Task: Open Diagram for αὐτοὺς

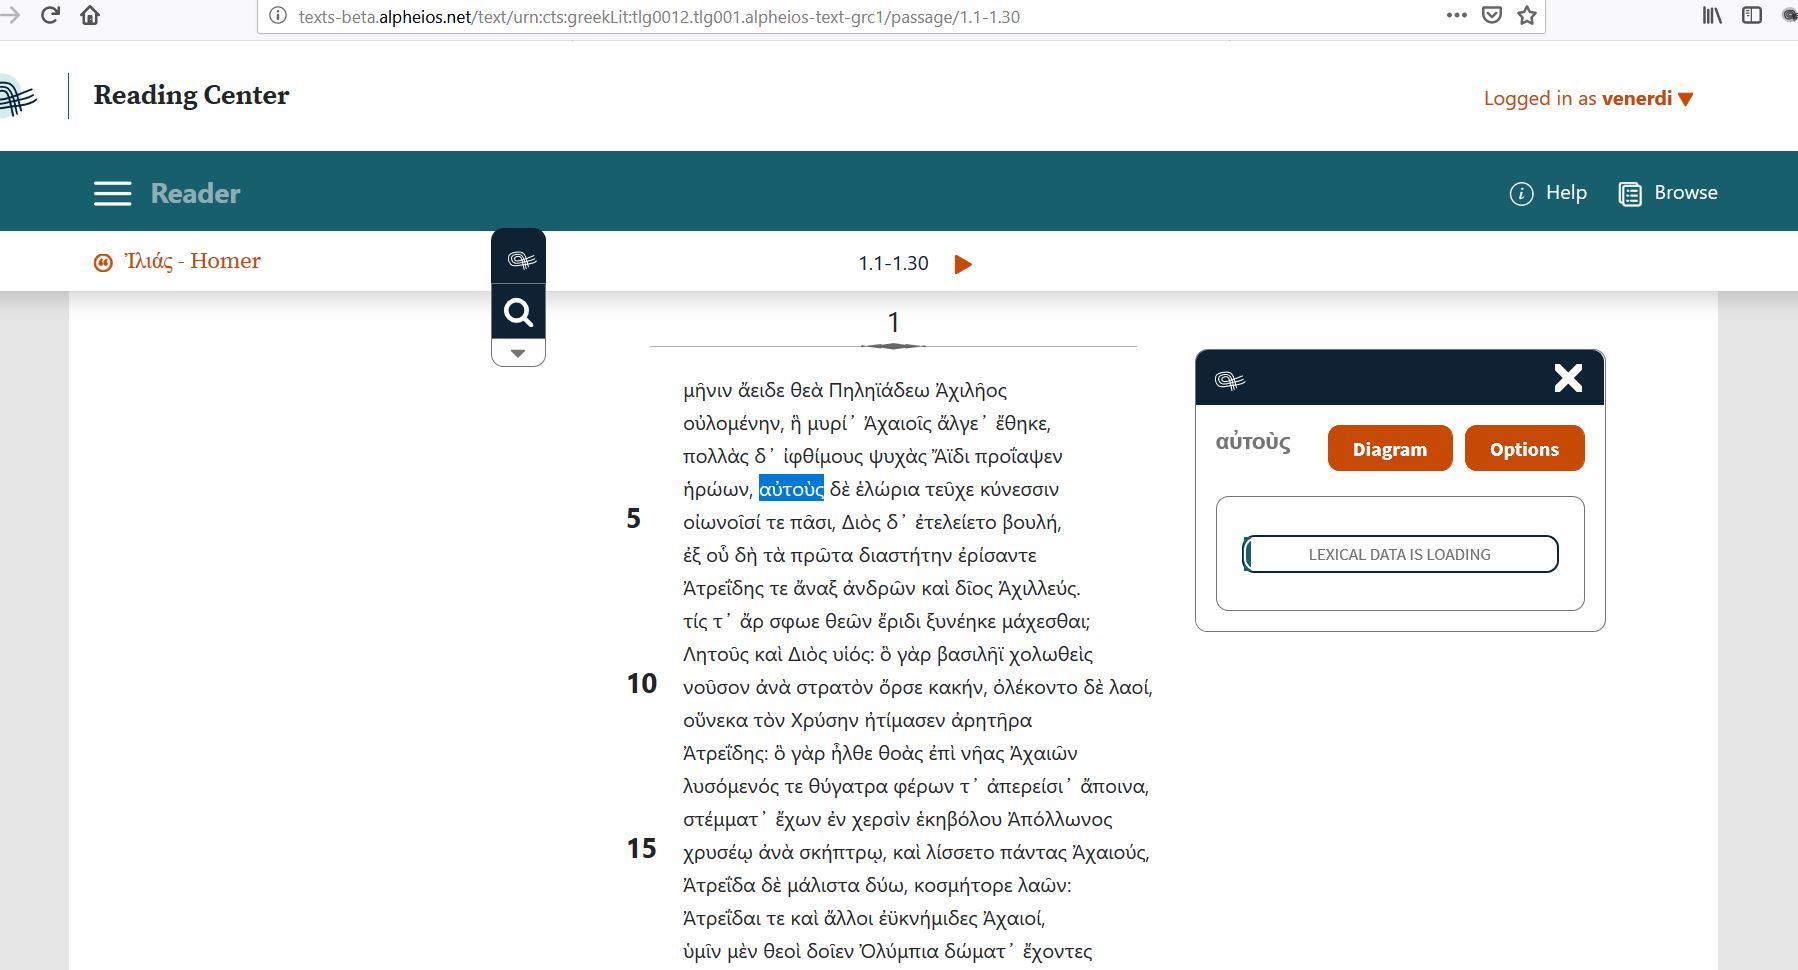Action: pos(1390,448)
